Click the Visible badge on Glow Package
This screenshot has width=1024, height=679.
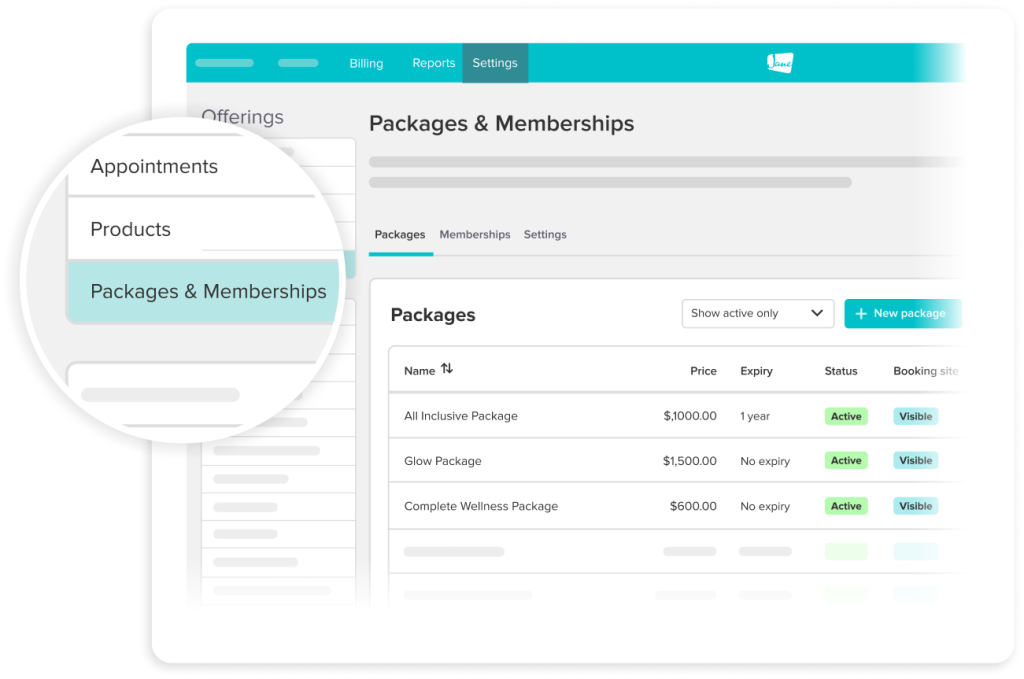915,460
